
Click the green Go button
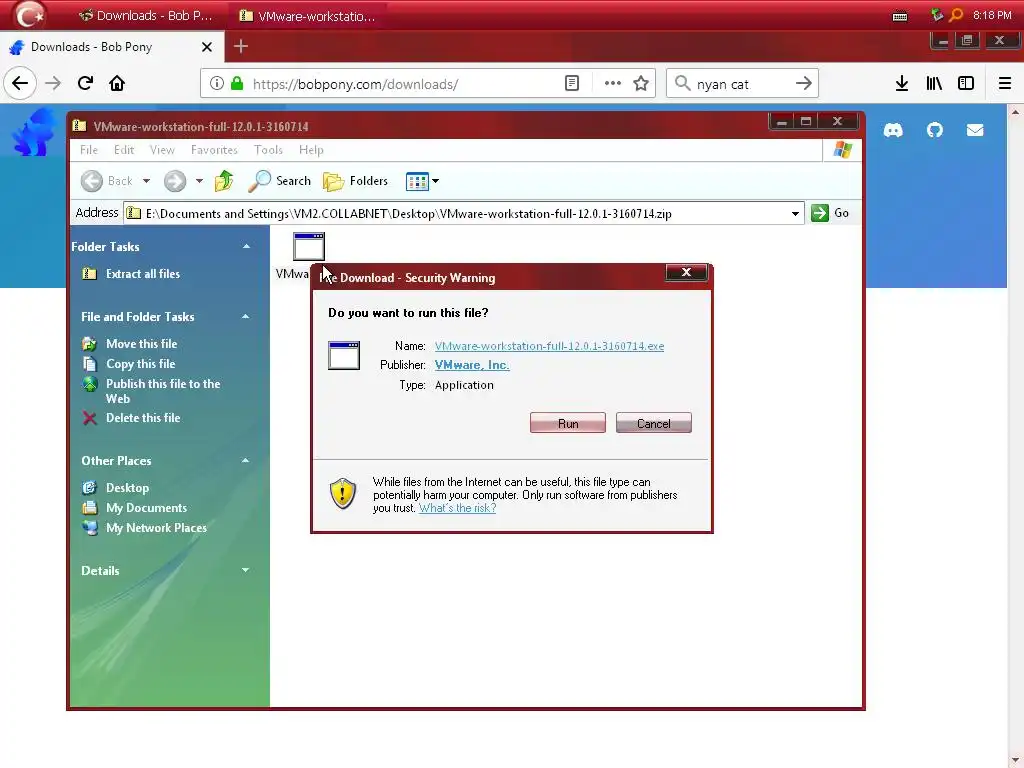(x=830, y=213)
